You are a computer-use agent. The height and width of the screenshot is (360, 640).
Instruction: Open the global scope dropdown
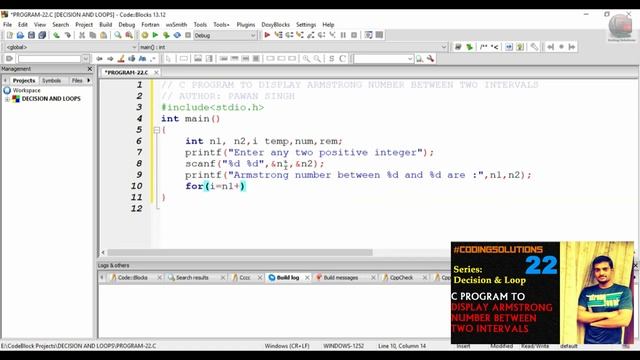(134, 47)
